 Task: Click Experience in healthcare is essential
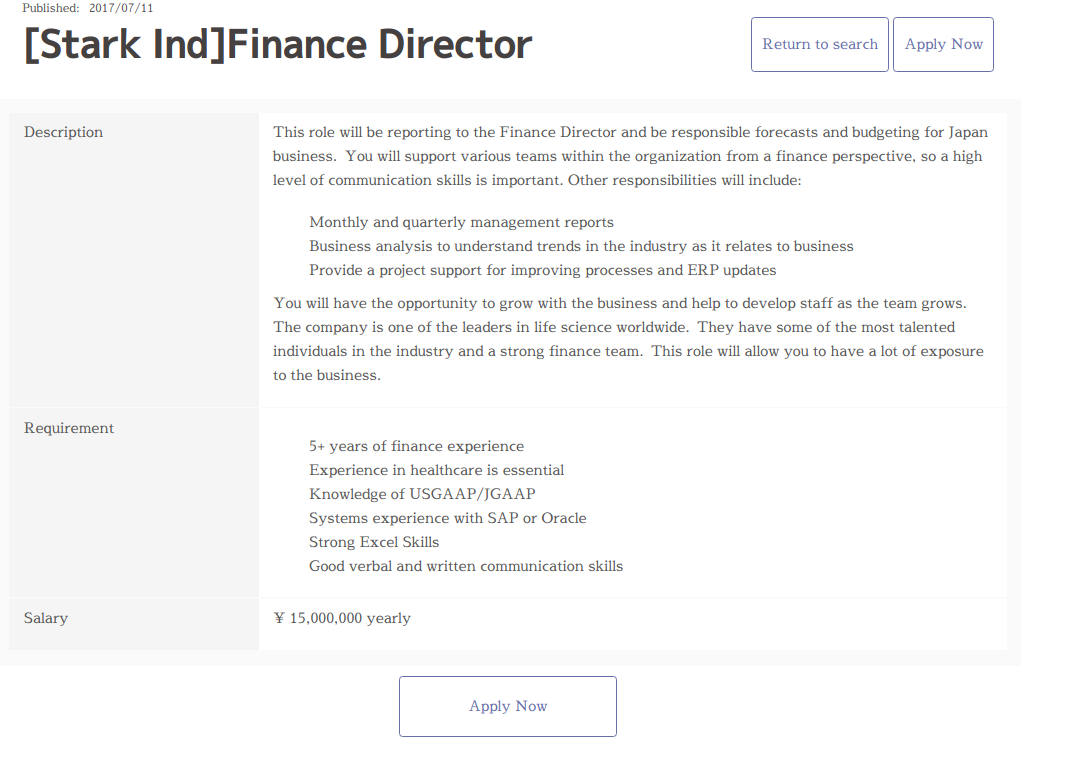click(x=436, y=470)
